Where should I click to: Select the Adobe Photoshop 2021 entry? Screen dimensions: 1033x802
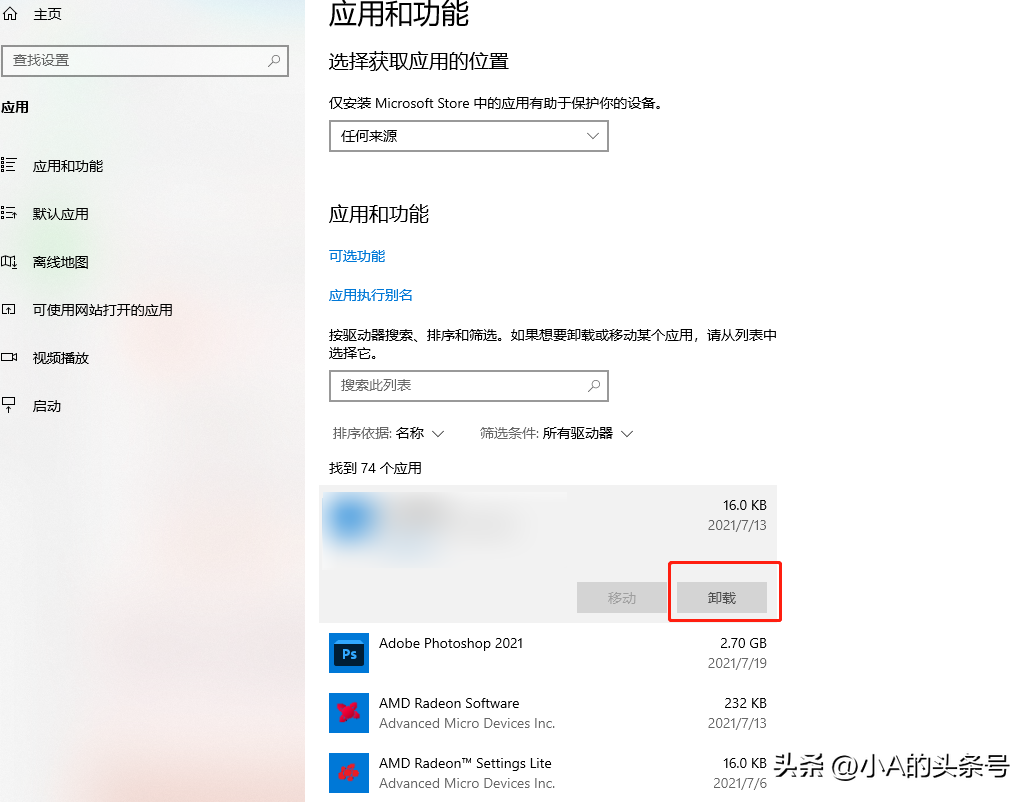tap(547, 653)
